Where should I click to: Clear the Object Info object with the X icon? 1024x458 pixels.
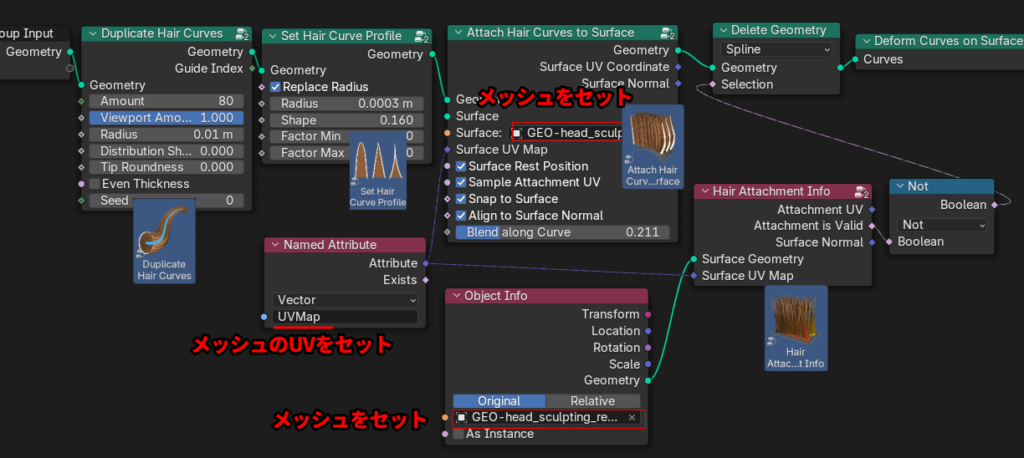632,417
